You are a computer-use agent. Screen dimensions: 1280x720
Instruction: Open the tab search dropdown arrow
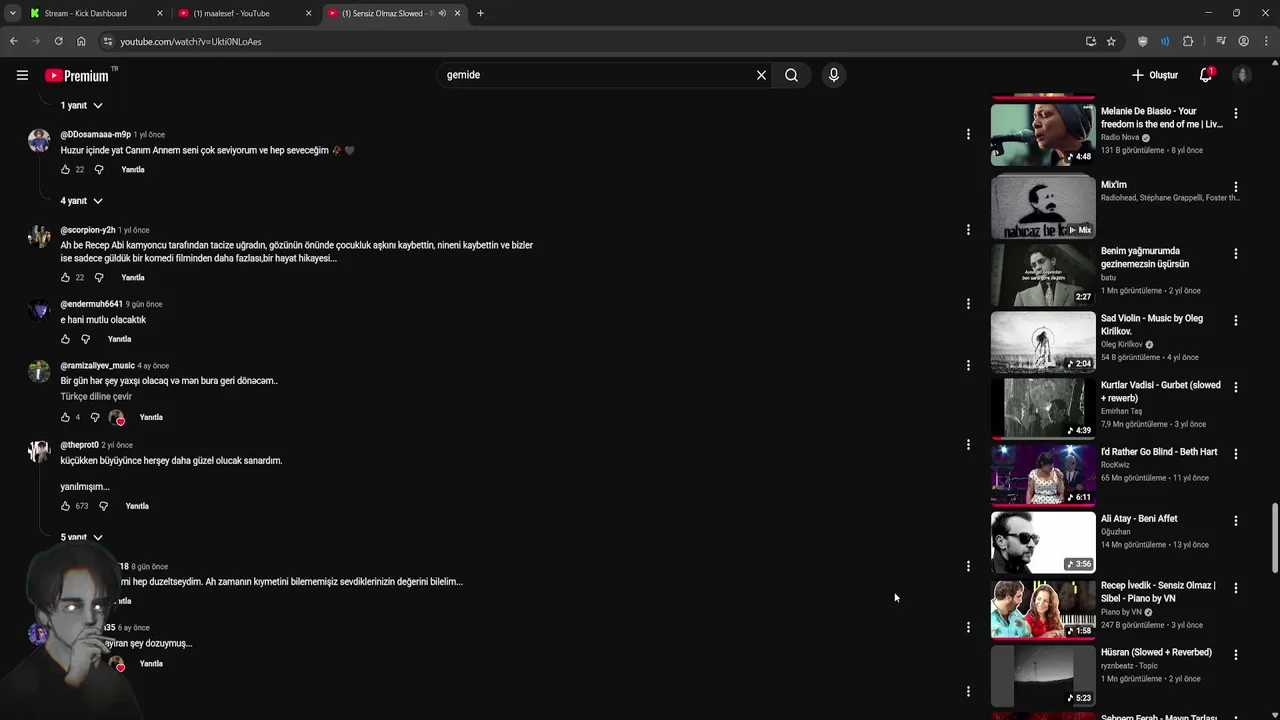point(13,13)
